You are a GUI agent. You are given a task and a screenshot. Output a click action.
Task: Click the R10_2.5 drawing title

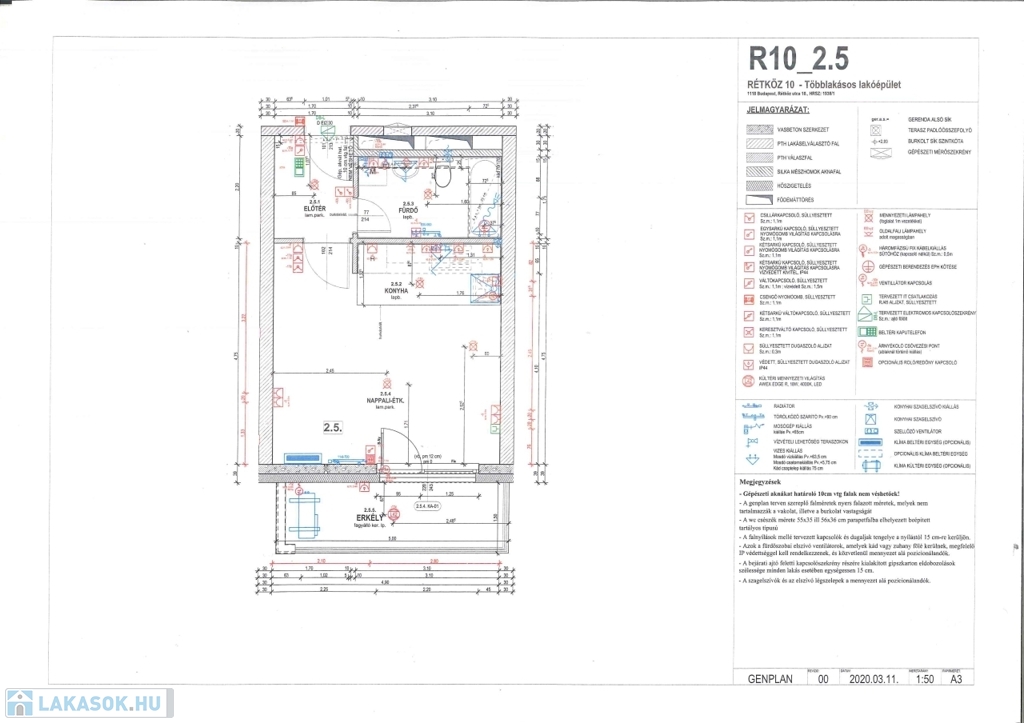798,56
